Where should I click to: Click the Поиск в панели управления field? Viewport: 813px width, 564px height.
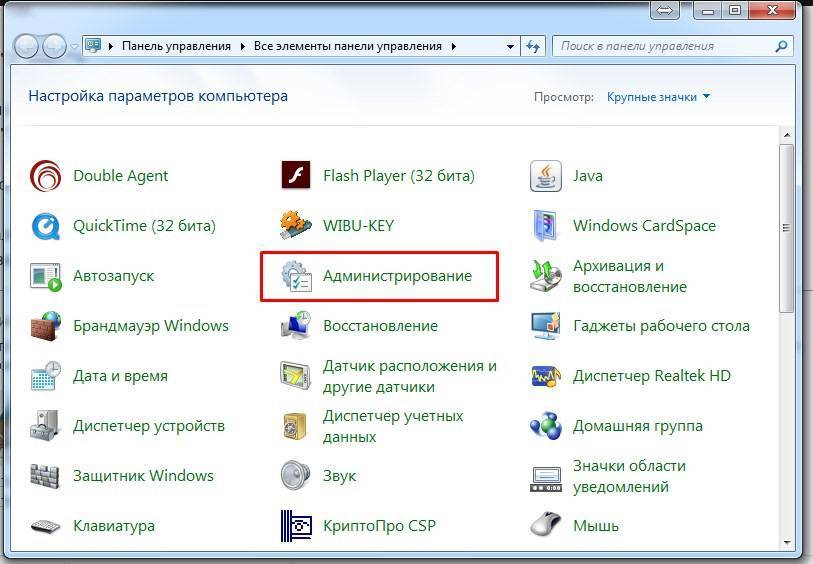tap(673, 47)
